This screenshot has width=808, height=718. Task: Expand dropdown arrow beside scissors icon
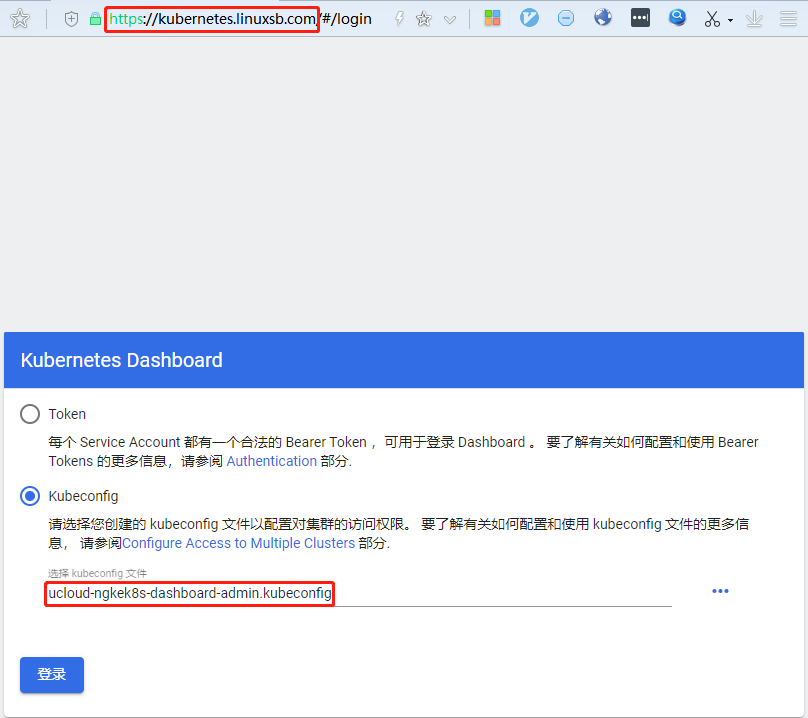(730, 21)
